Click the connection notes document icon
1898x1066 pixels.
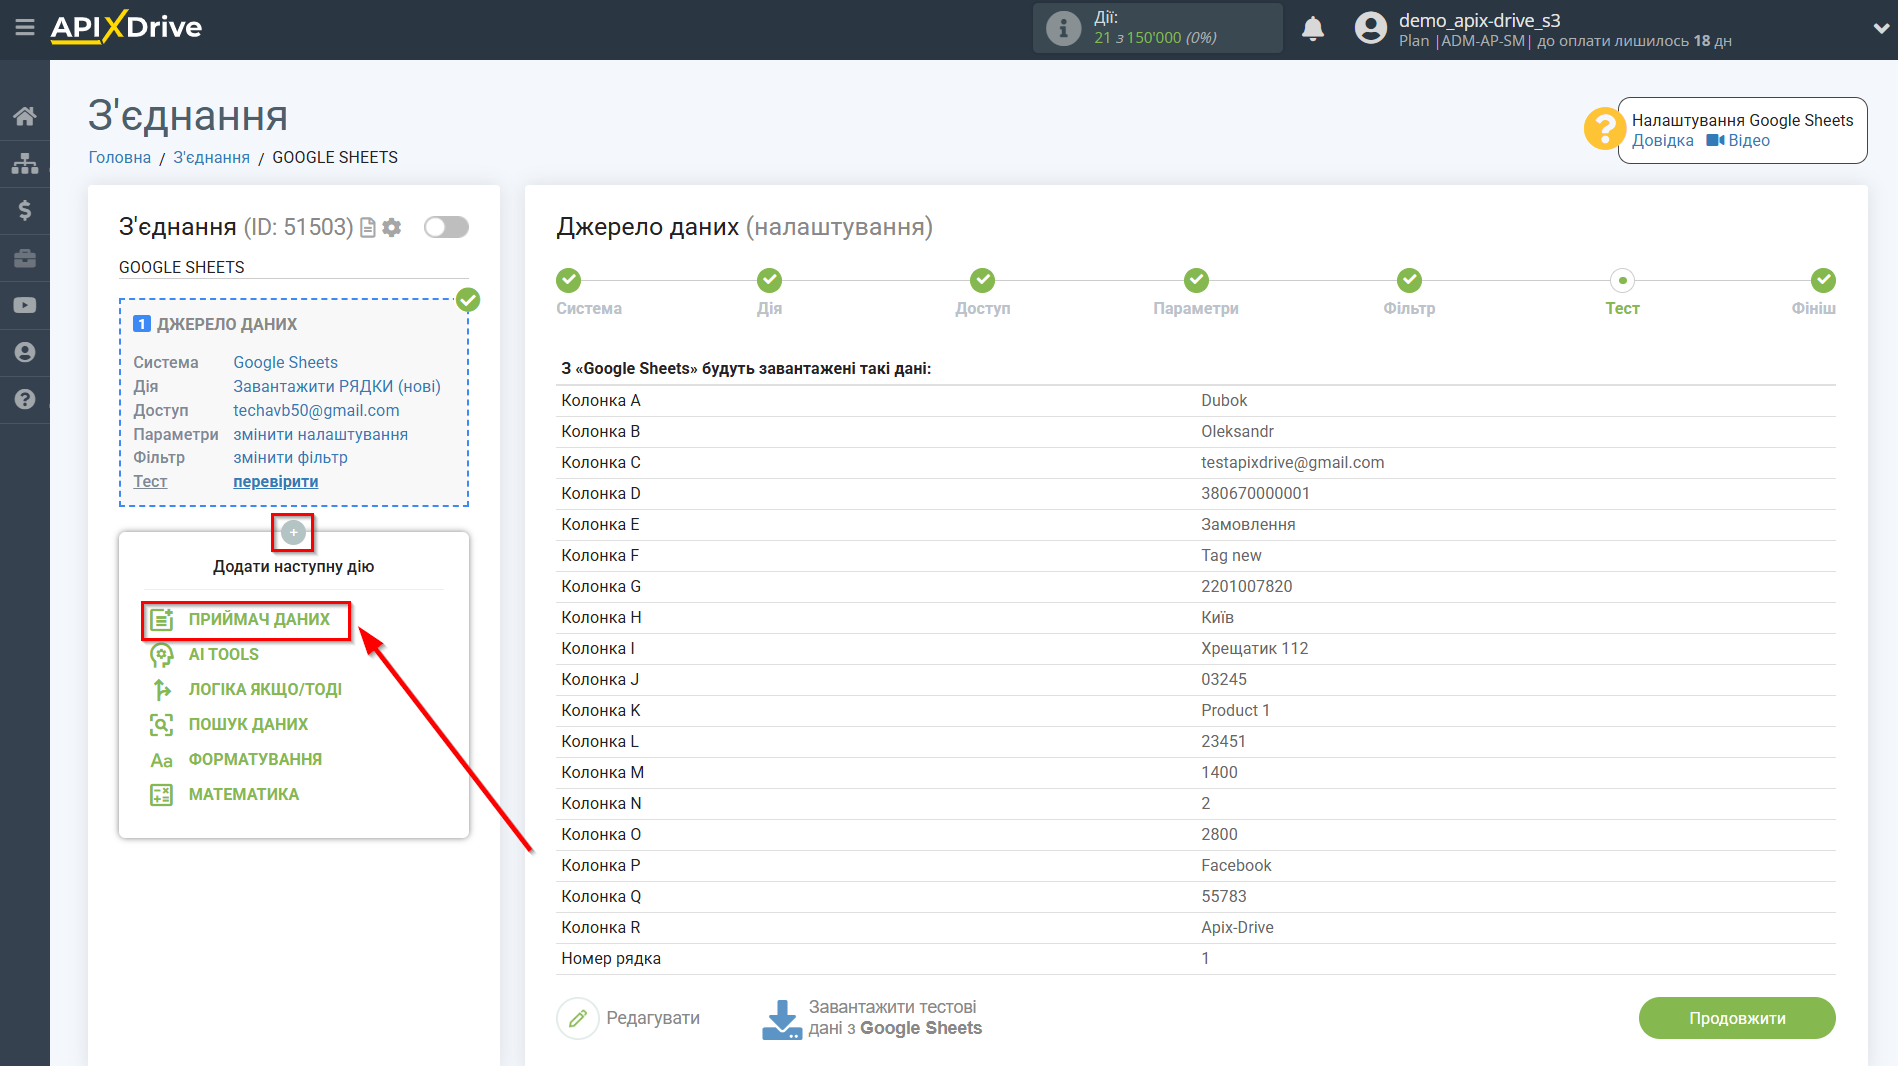pos(368,228)
